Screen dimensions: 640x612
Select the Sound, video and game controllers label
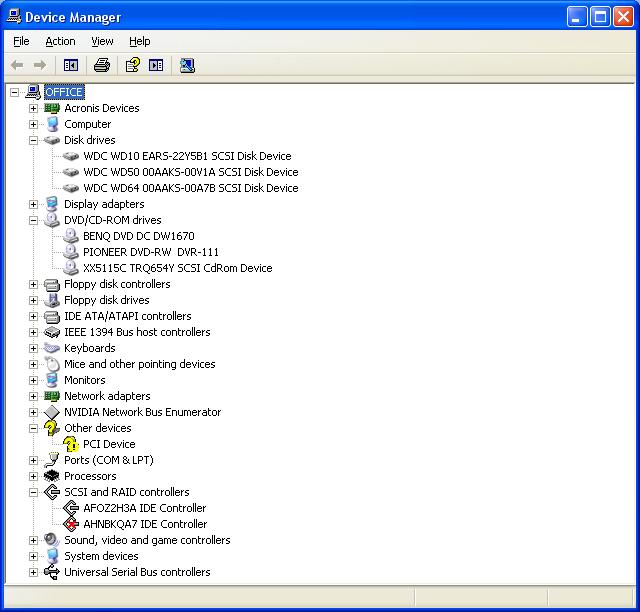click(147, 540)
